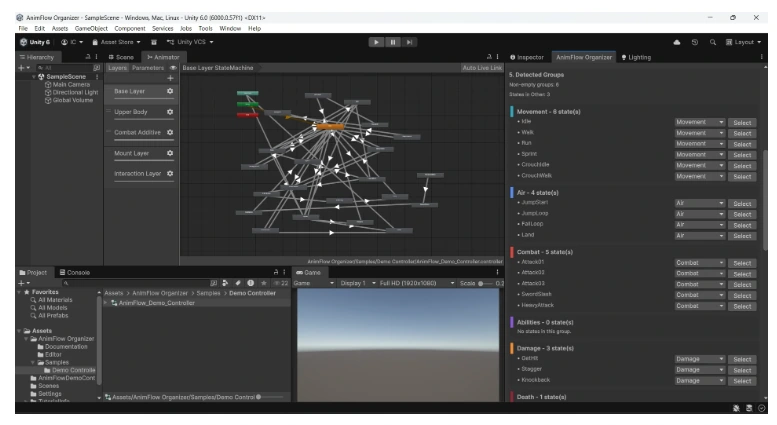777x425 pixels.
Task: Expand AnimFlow_Demo_Controller asset arrow
Action: (106, 303)
